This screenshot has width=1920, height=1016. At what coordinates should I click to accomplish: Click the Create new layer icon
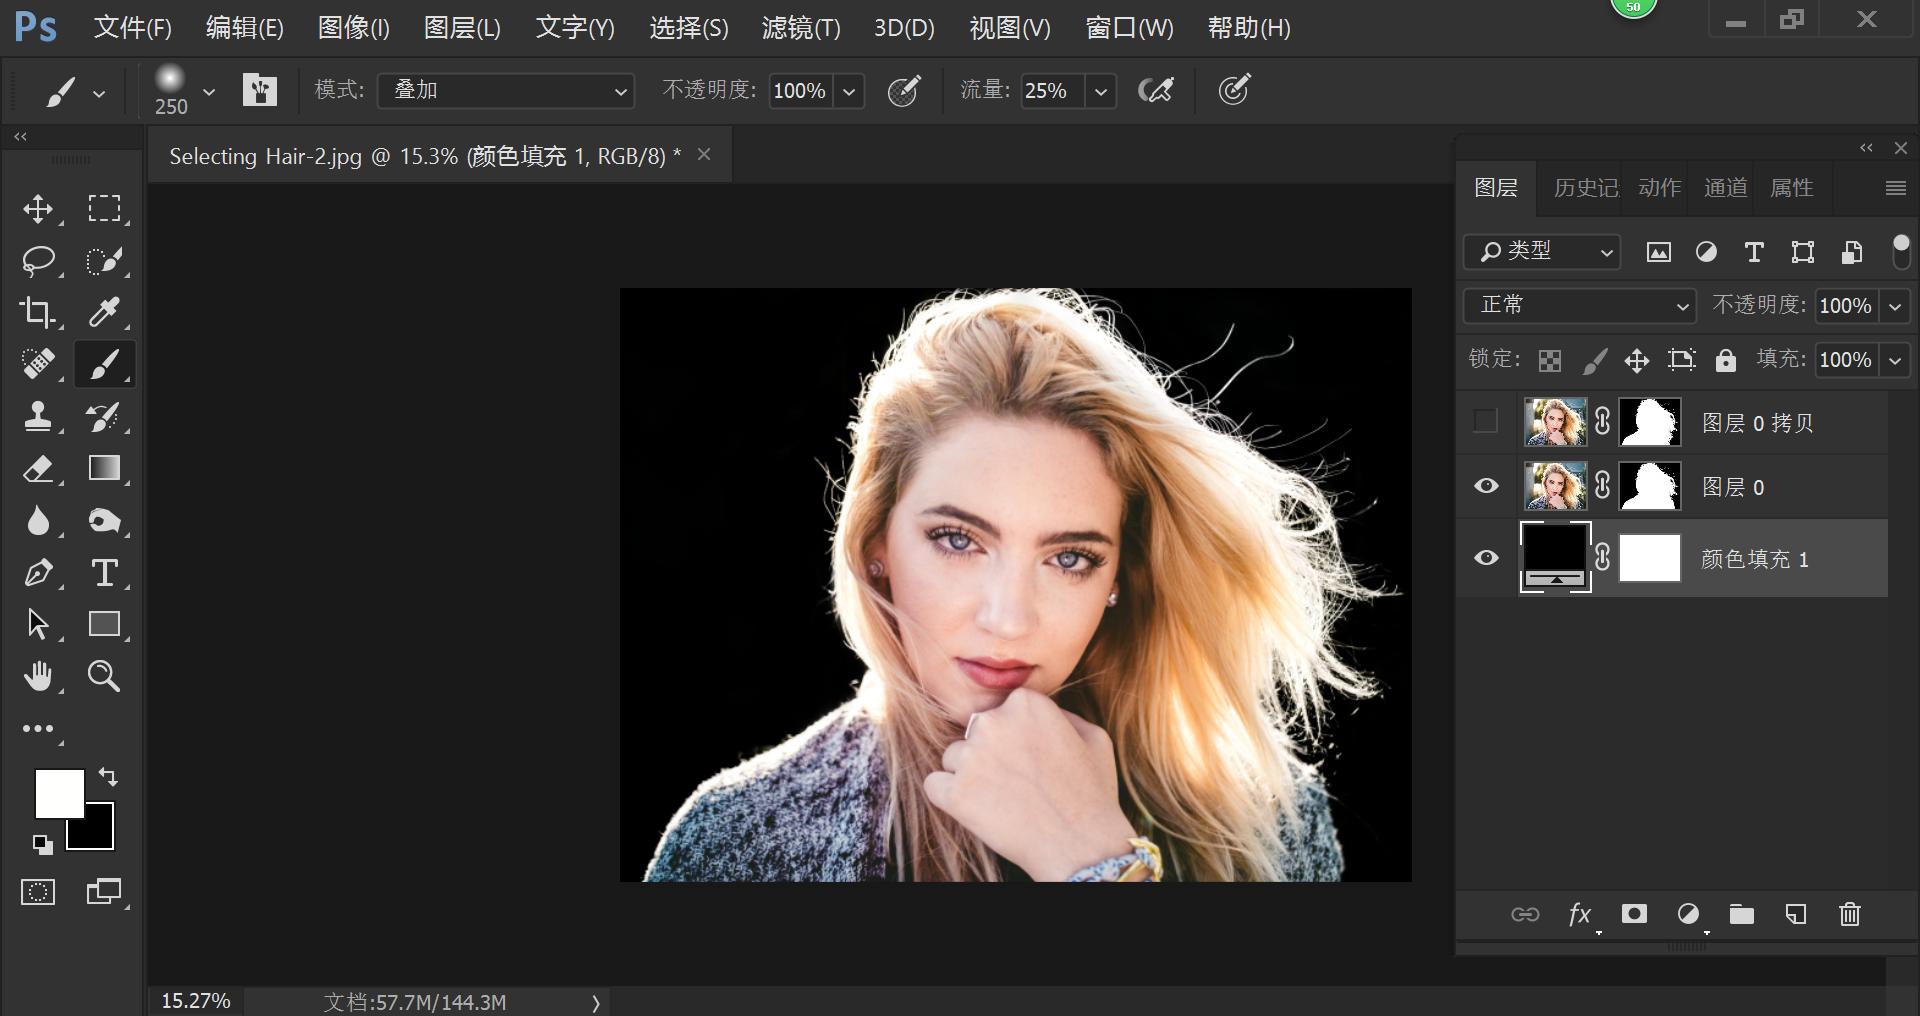click(1796, 914)
